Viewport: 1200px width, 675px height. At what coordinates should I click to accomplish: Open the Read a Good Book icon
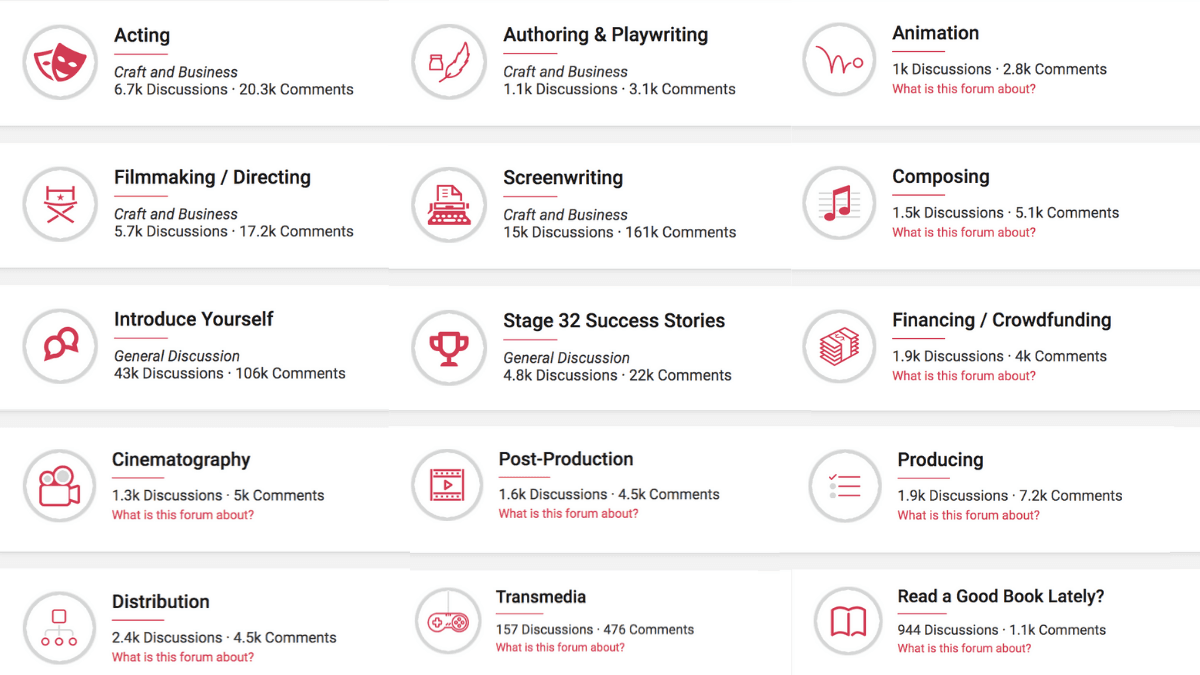pyautogui.click(x=848, y=622)
